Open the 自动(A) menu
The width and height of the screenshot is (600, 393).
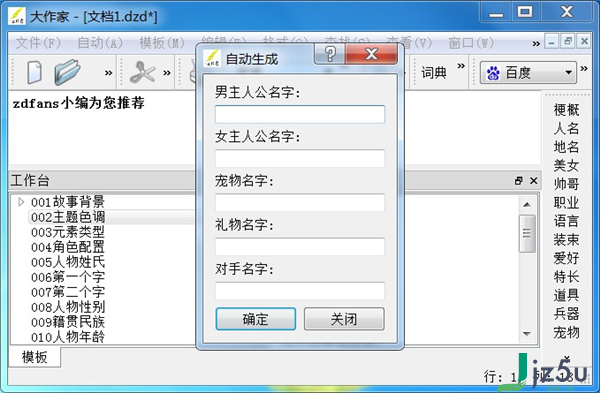[x=99, y=42]
